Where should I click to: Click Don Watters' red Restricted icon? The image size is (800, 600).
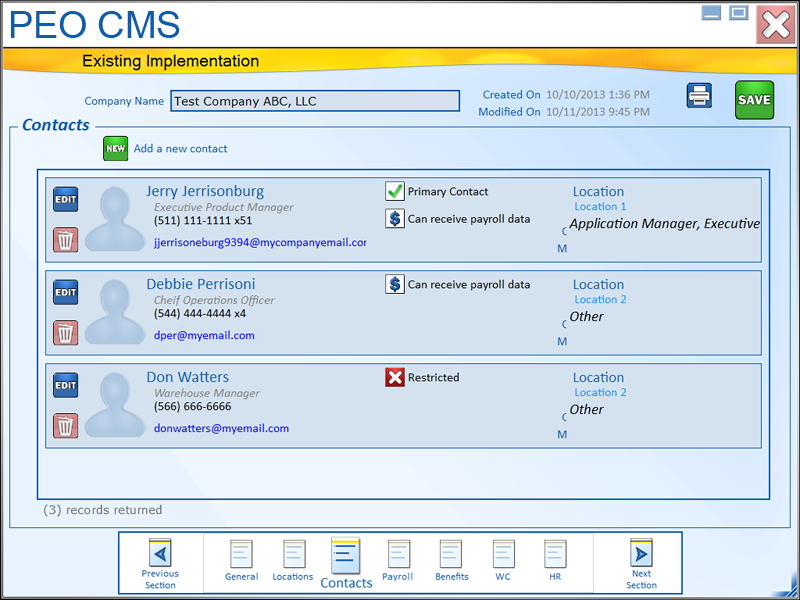(x=395, y=378)
